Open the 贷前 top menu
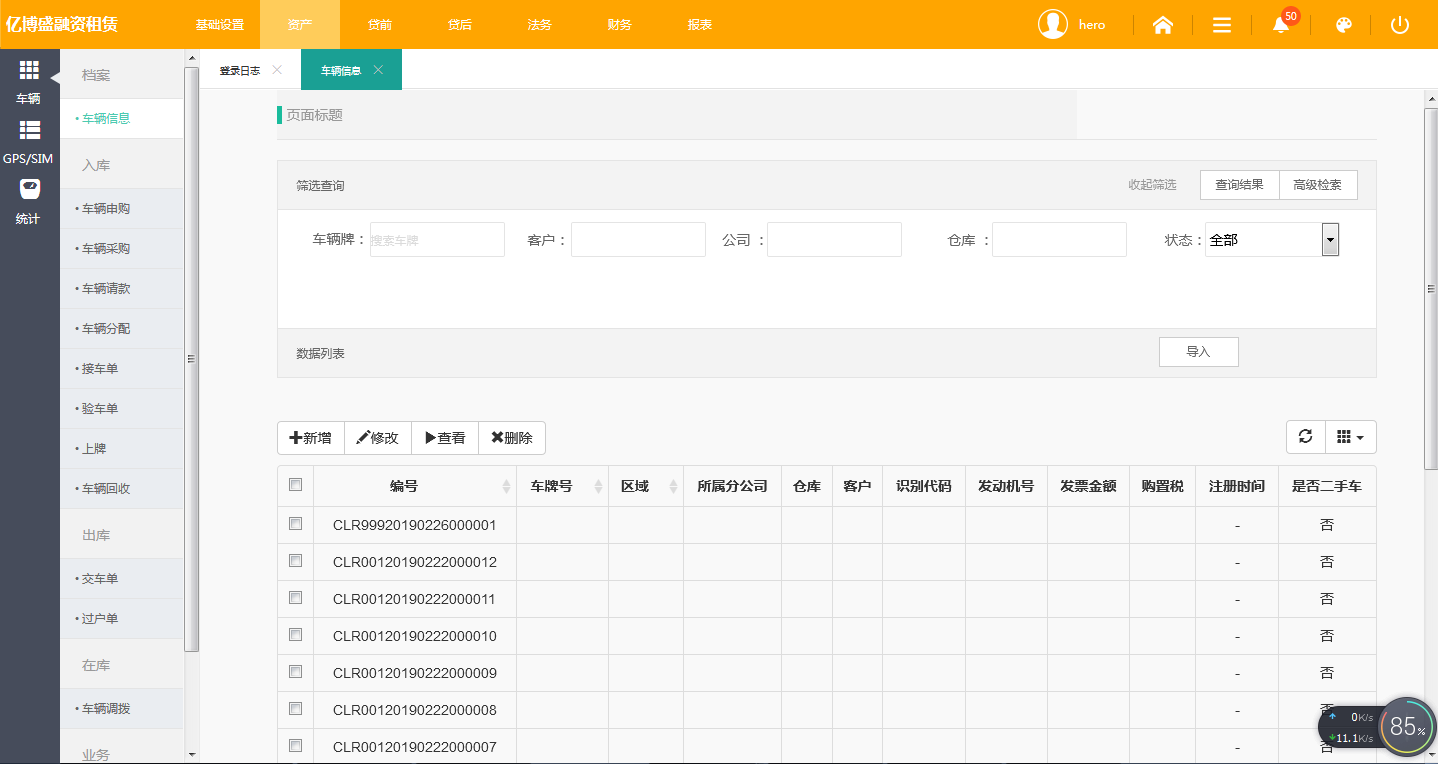 (x=380, y=25)
